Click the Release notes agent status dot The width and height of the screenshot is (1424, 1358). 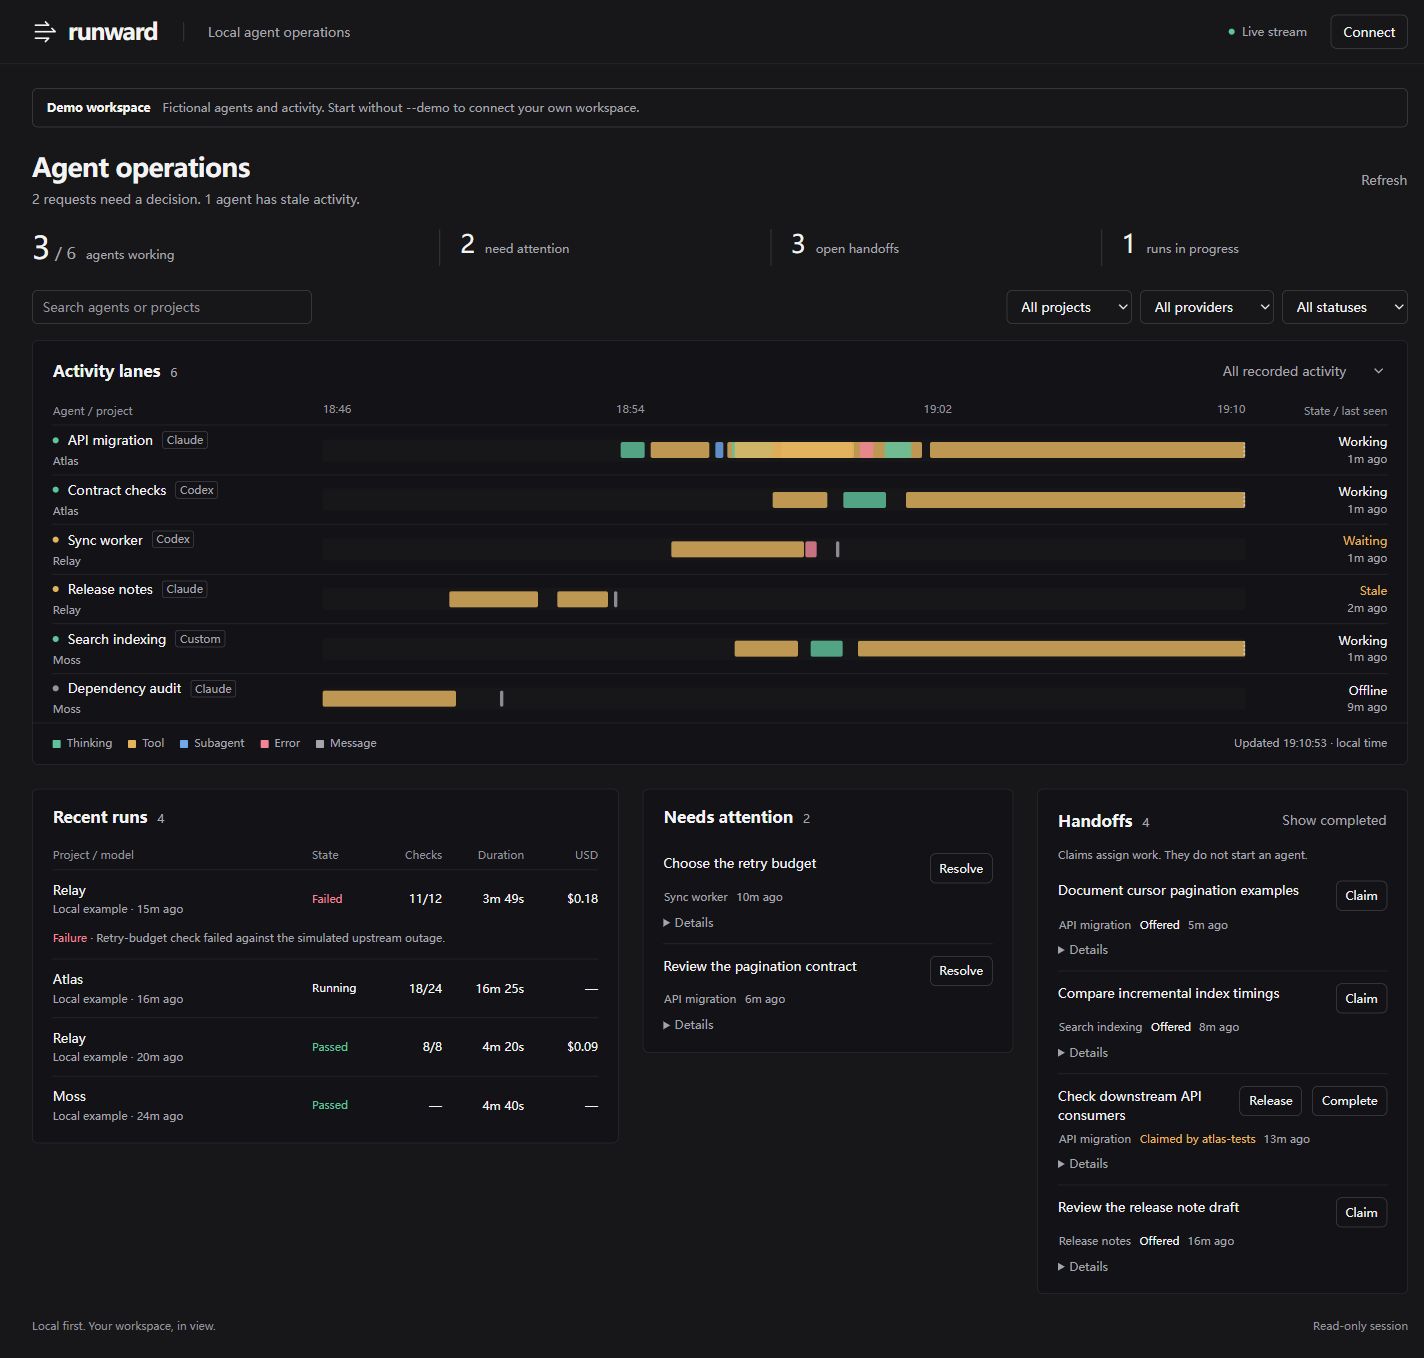[x=56, y=589]
